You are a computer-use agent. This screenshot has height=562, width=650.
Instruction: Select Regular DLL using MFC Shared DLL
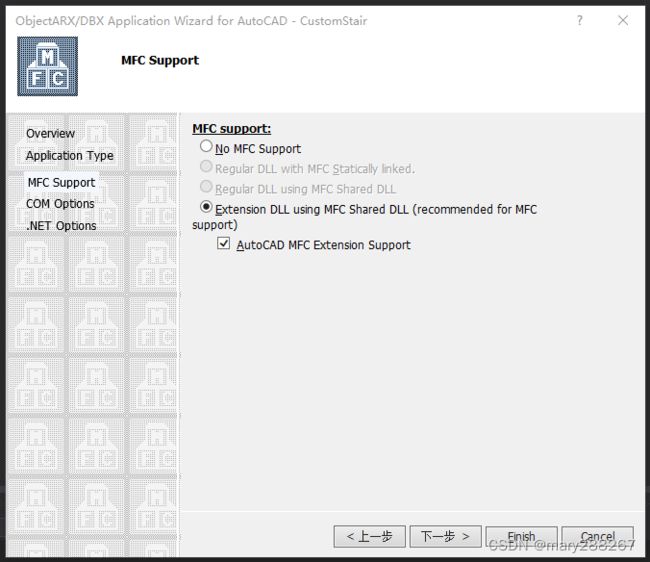(206, 187)
